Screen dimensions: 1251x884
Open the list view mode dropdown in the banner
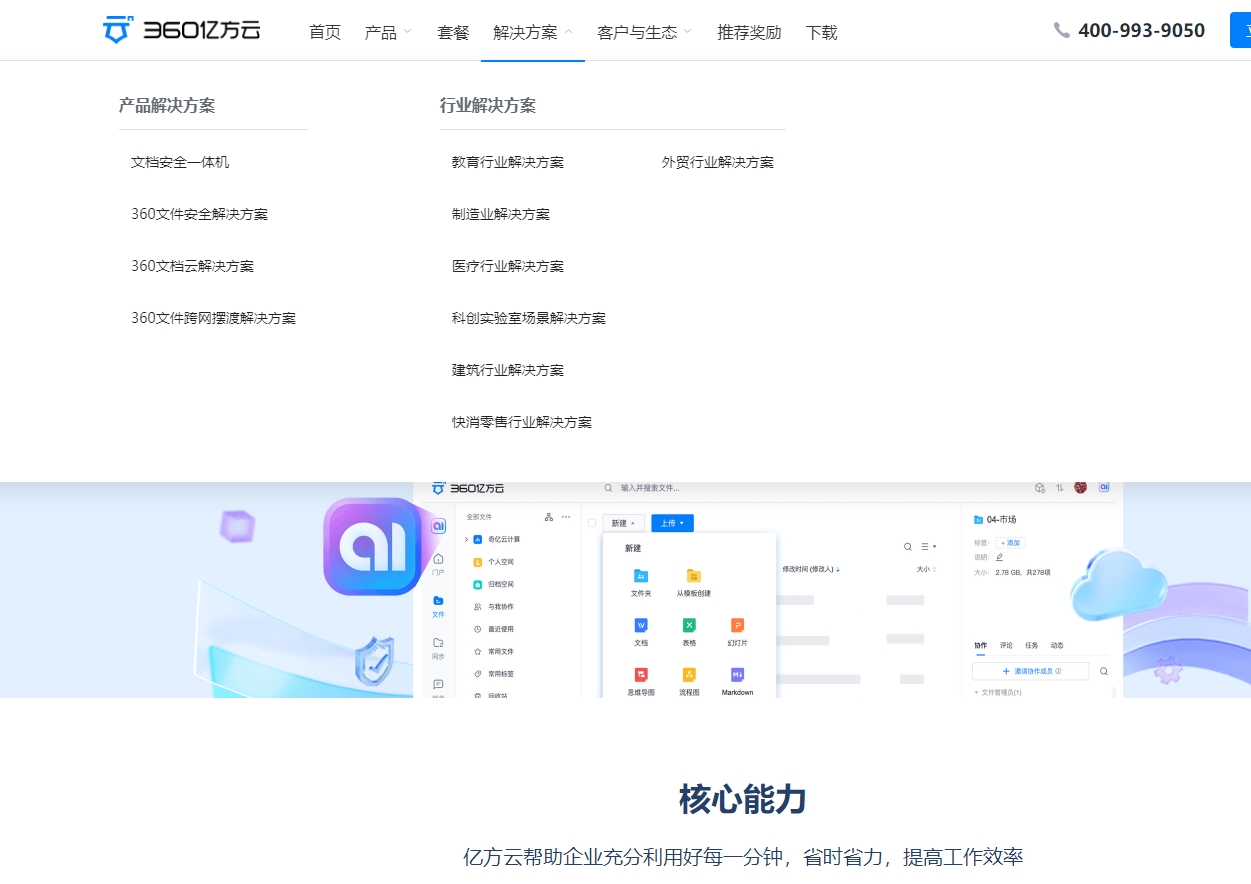click(929, 547)
